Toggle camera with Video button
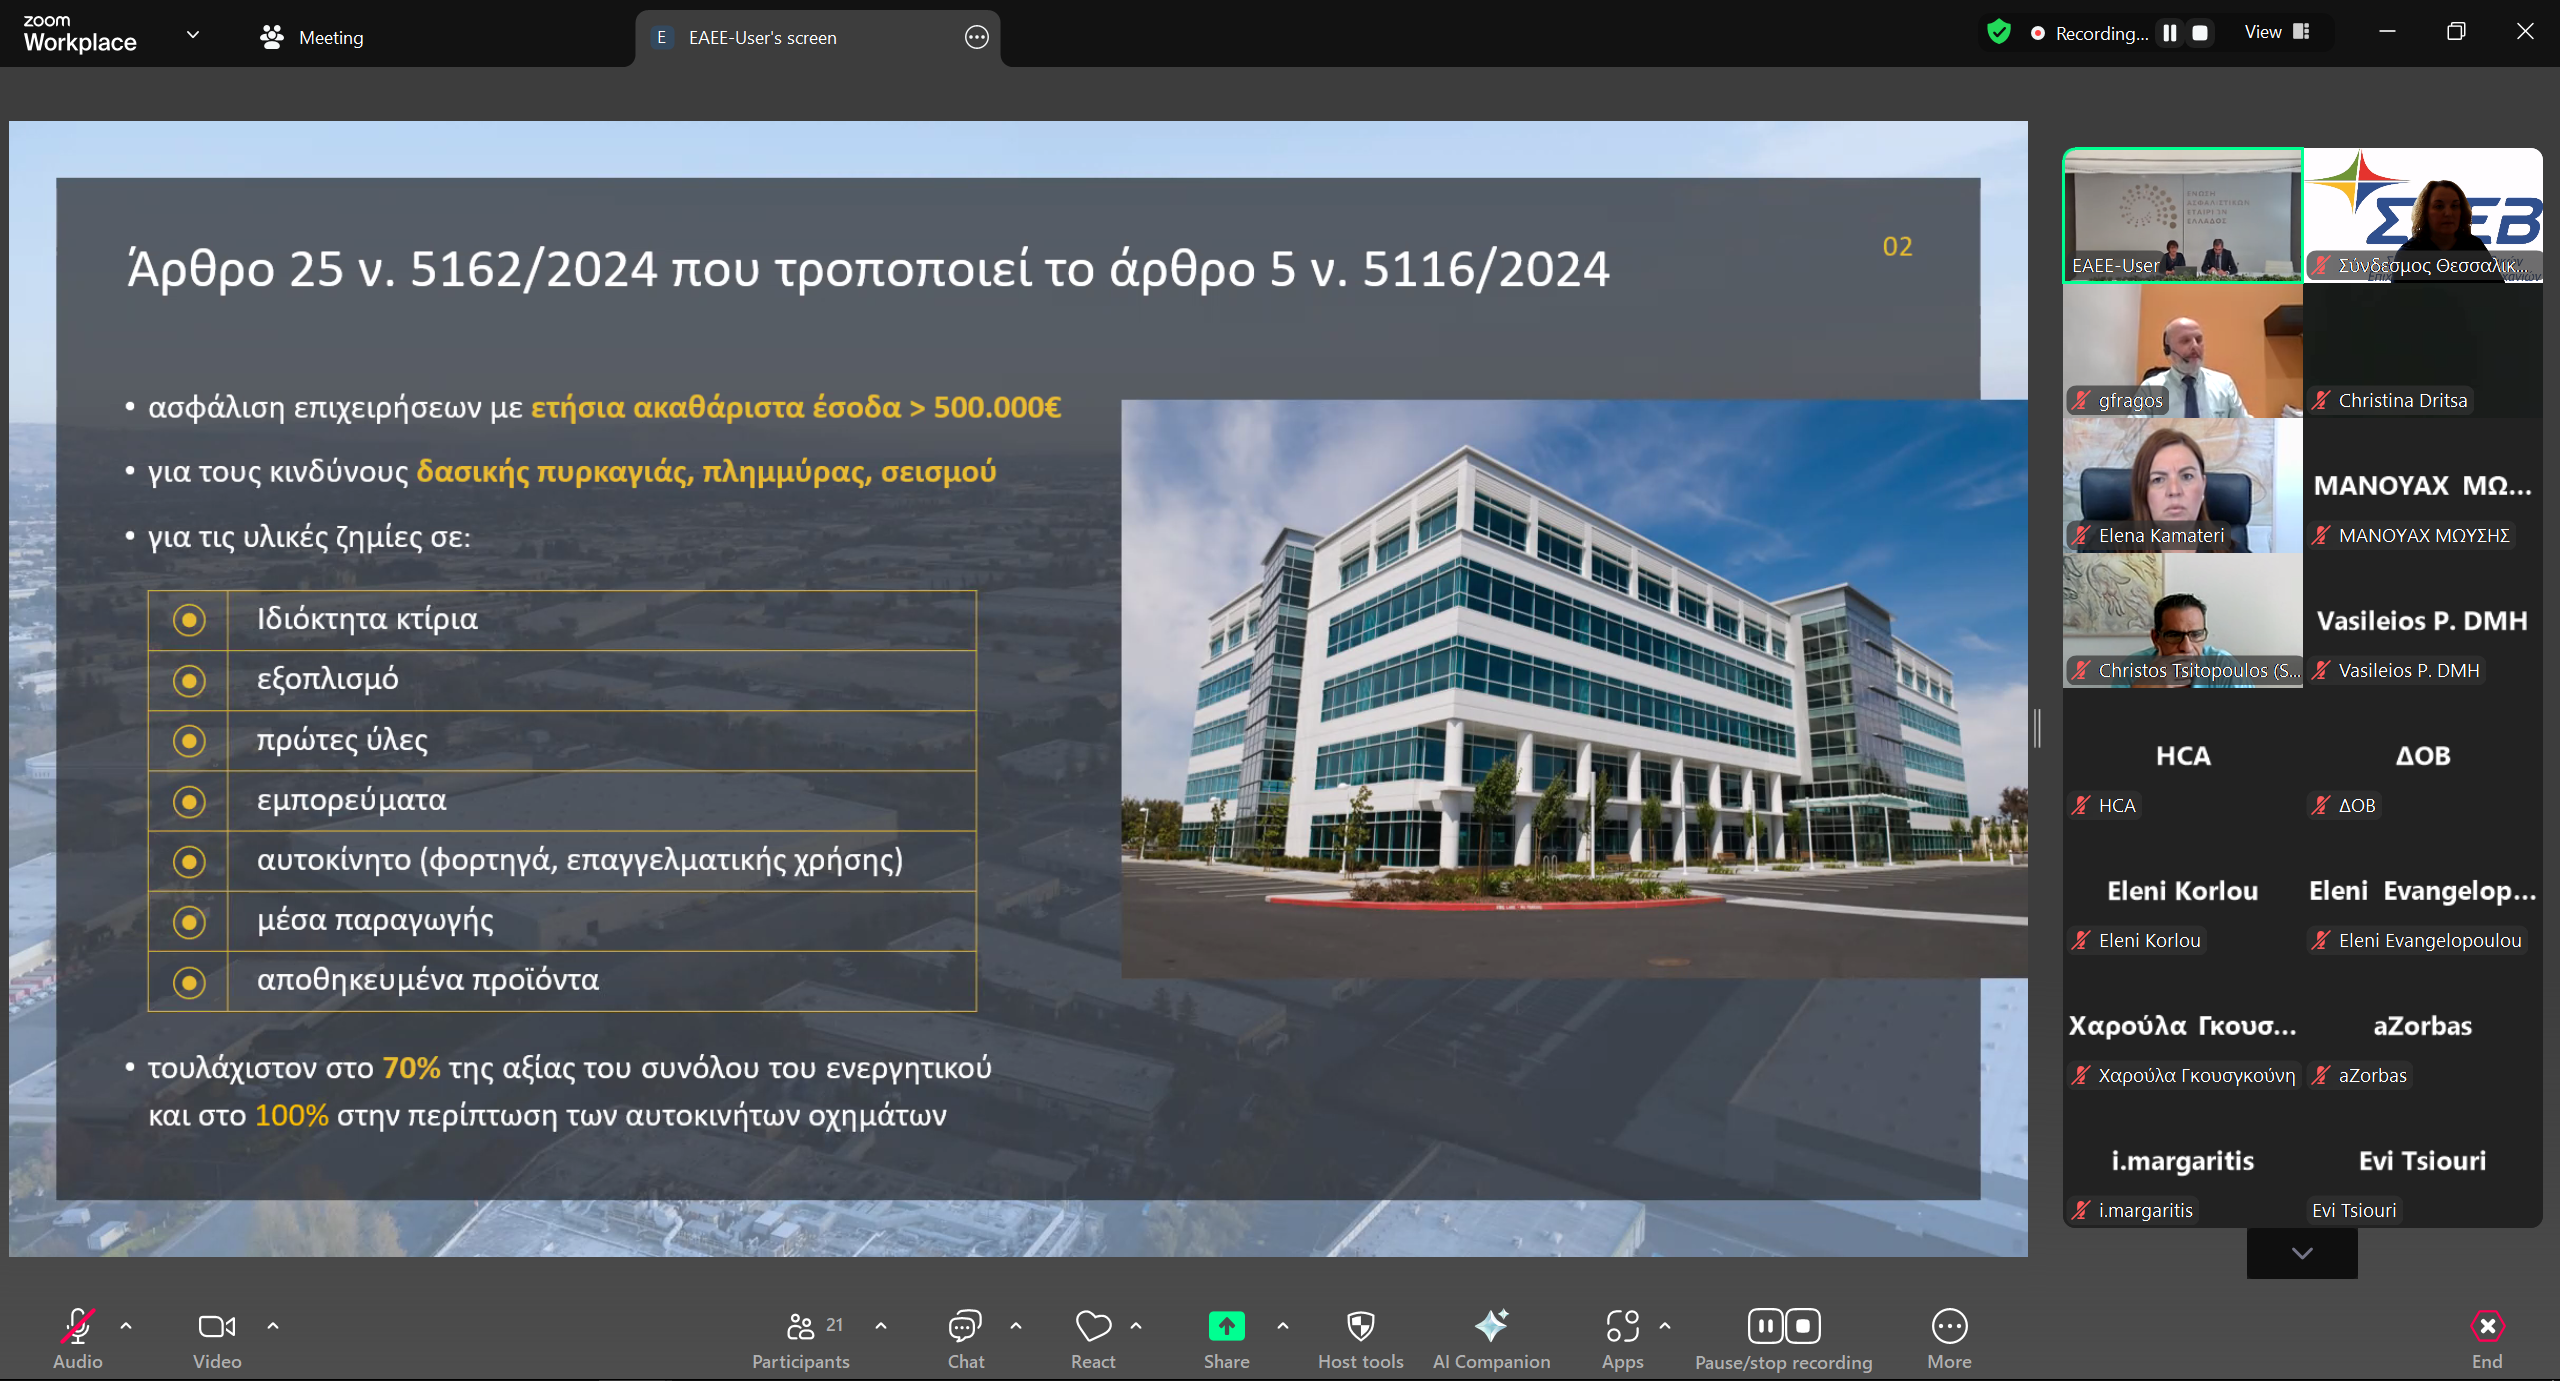The height and width of the screenshot is (1381, 2560). click(x=217, y=1327)
